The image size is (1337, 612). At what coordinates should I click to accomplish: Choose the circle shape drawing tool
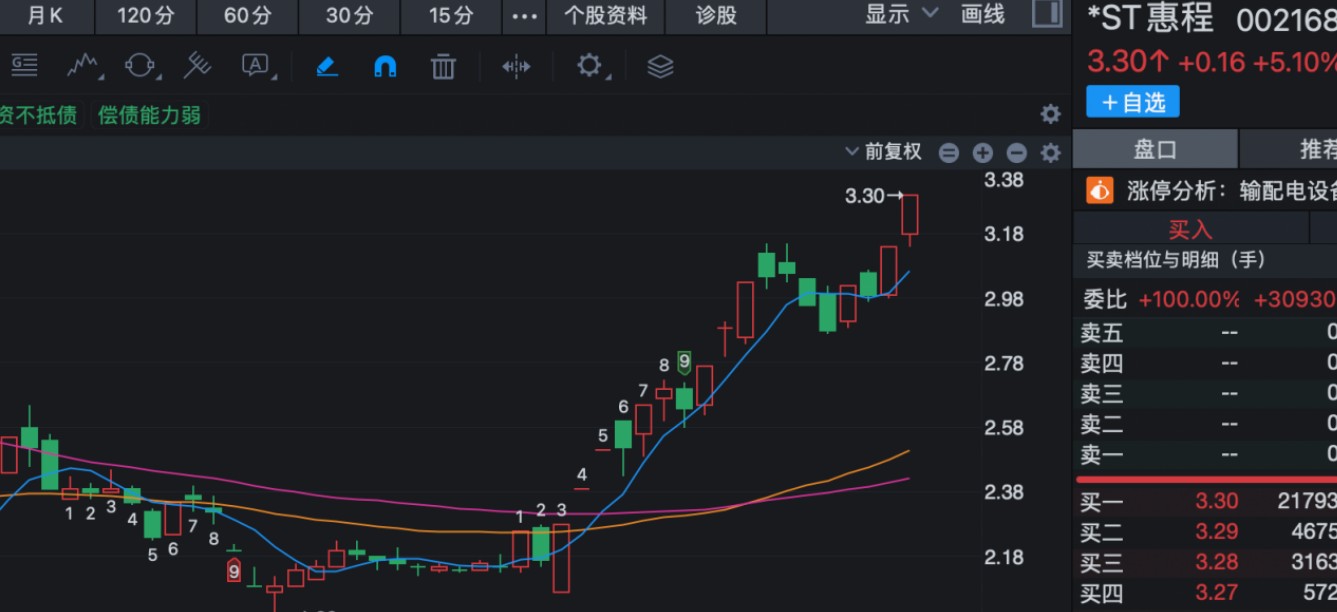click(x=140, y=66)
